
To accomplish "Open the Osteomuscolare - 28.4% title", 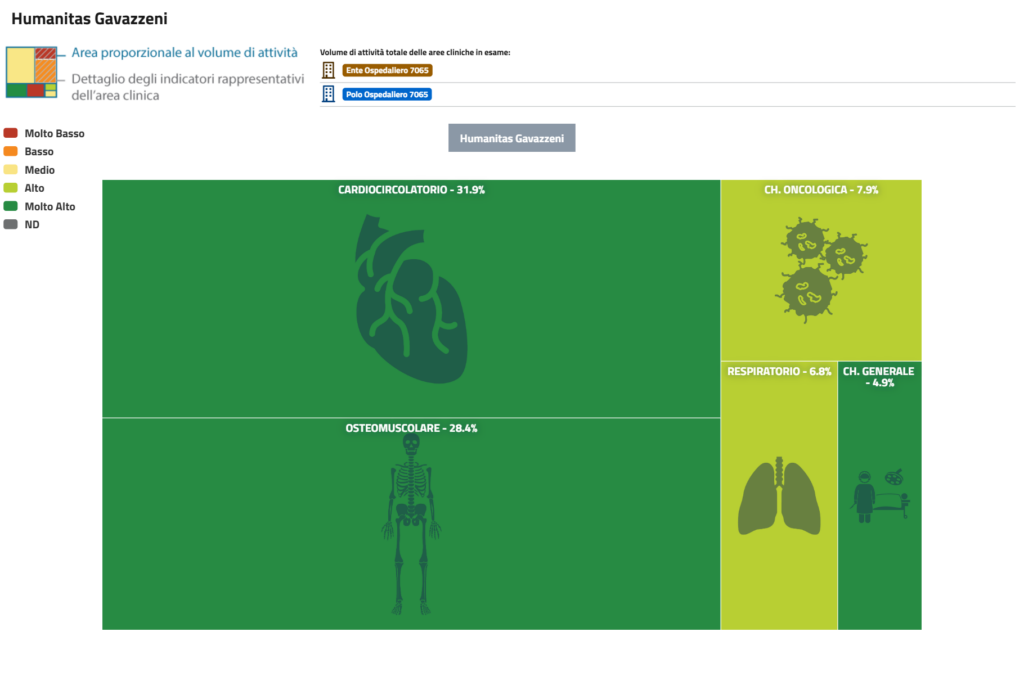I will click(411, 428).
